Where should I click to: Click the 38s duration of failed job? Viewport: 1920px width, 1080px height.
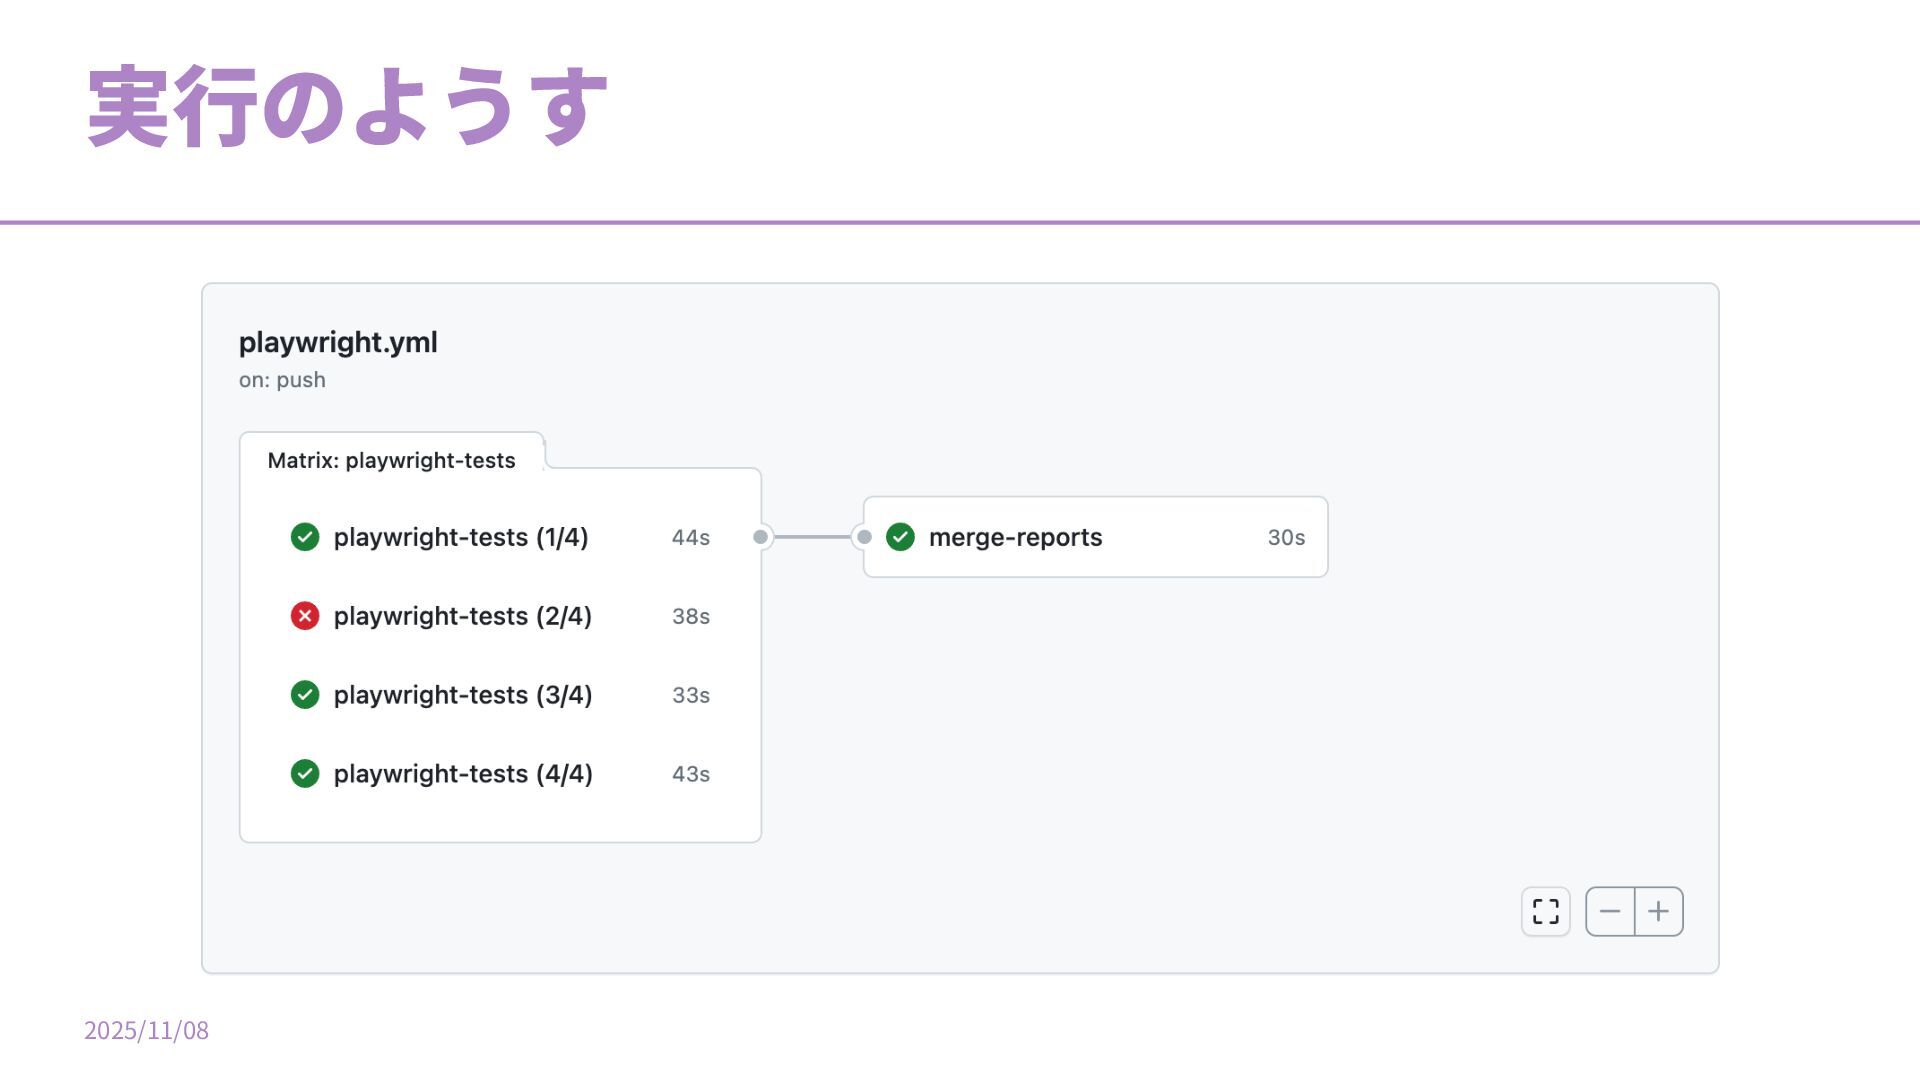click(x=690, y=616)
